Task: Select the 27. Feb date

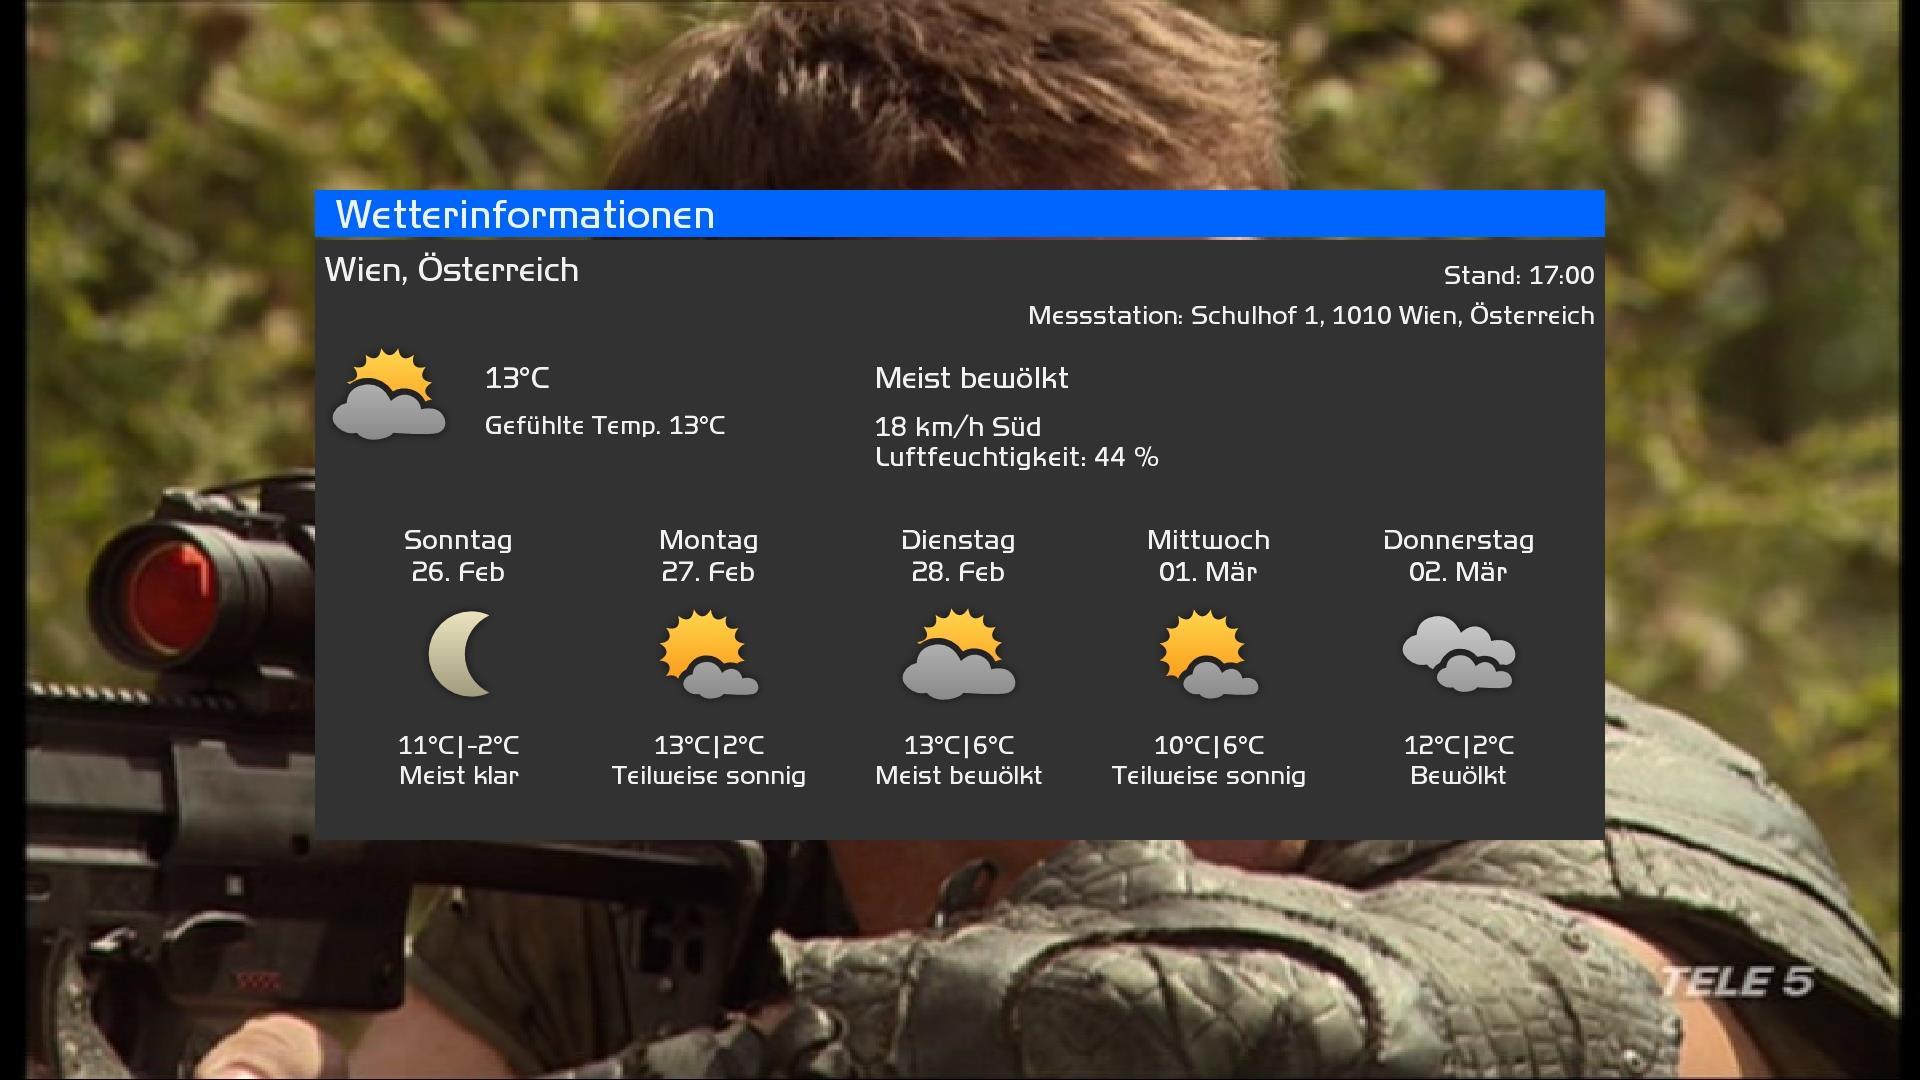Action: pyautogui.click(x=708, y=572)
